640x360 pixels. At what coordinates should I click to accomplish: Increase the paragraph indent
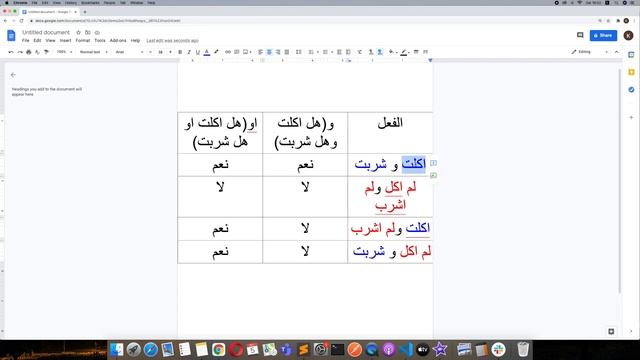pyautogui.click(x=348, y=52)
